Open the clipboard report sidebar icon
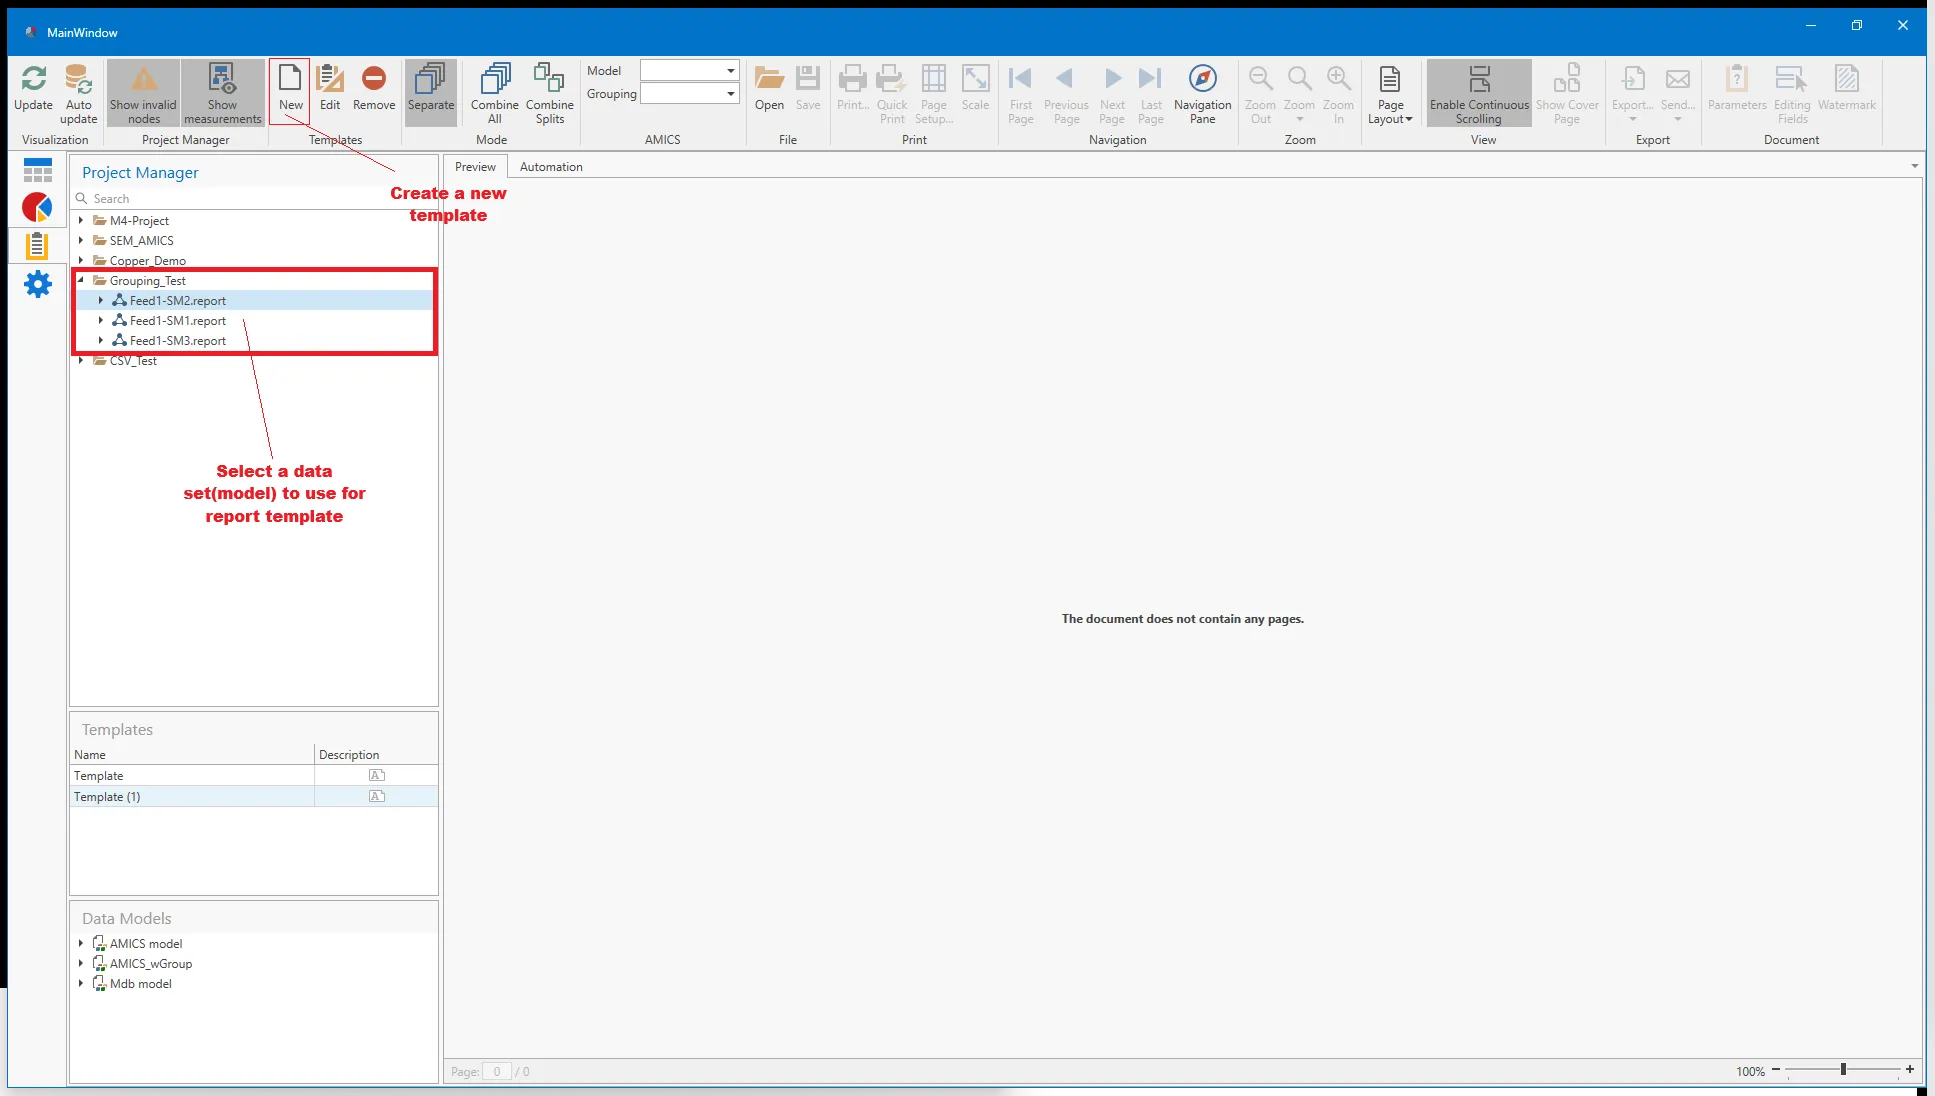 click(37, 245)
